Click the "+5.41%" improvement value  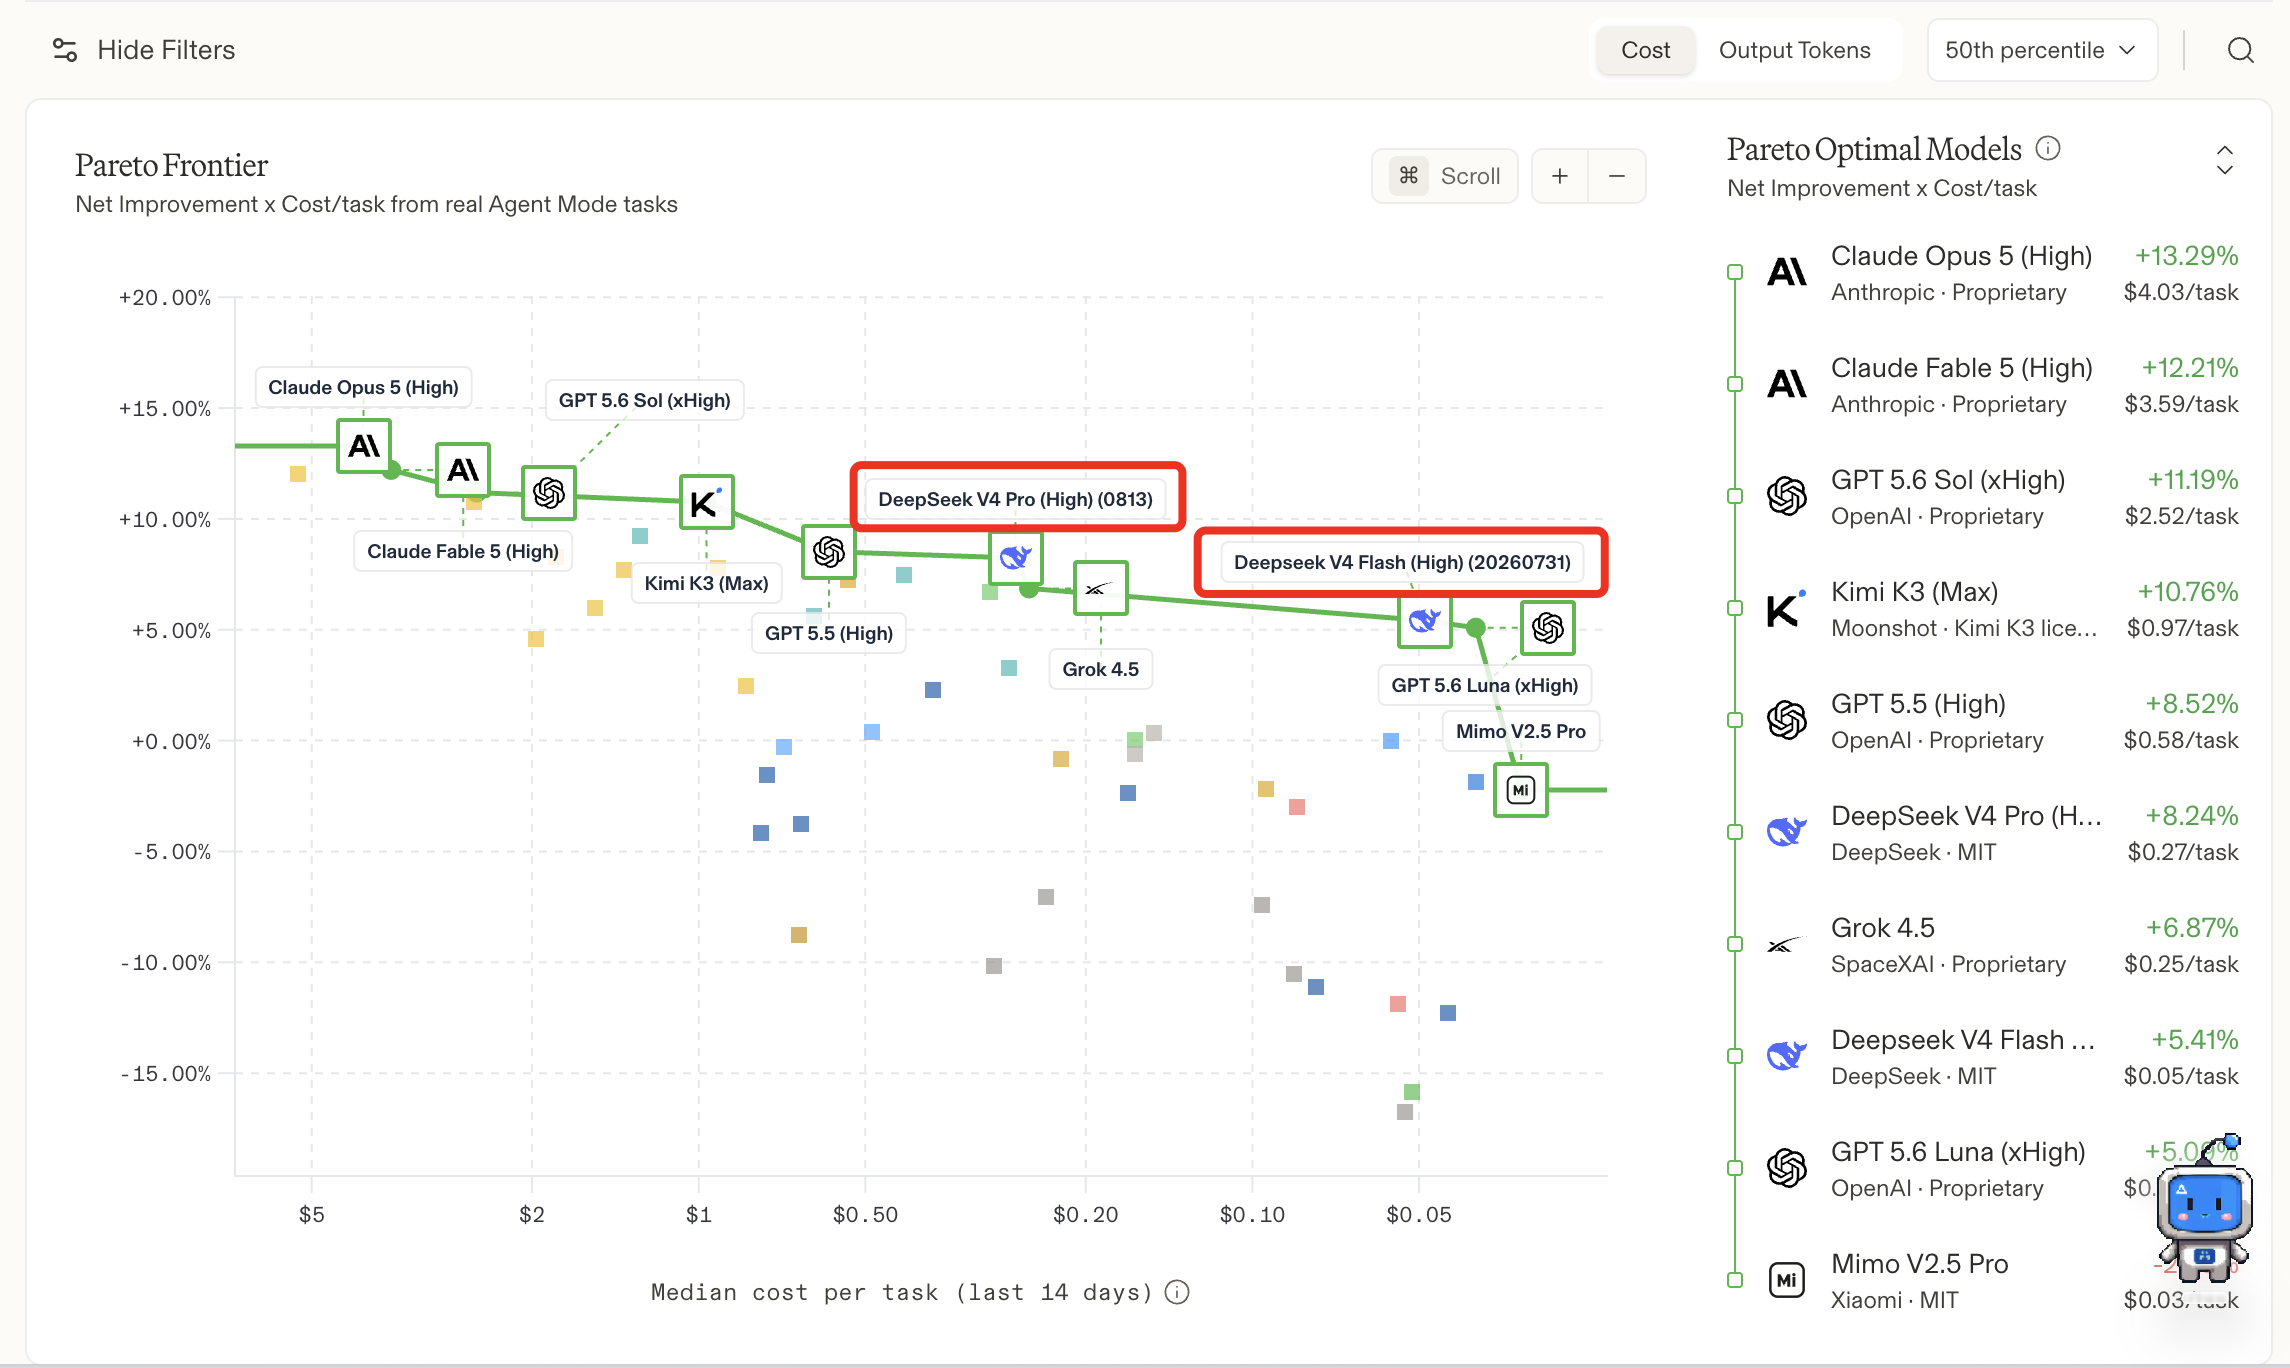click(2195, 1040)
